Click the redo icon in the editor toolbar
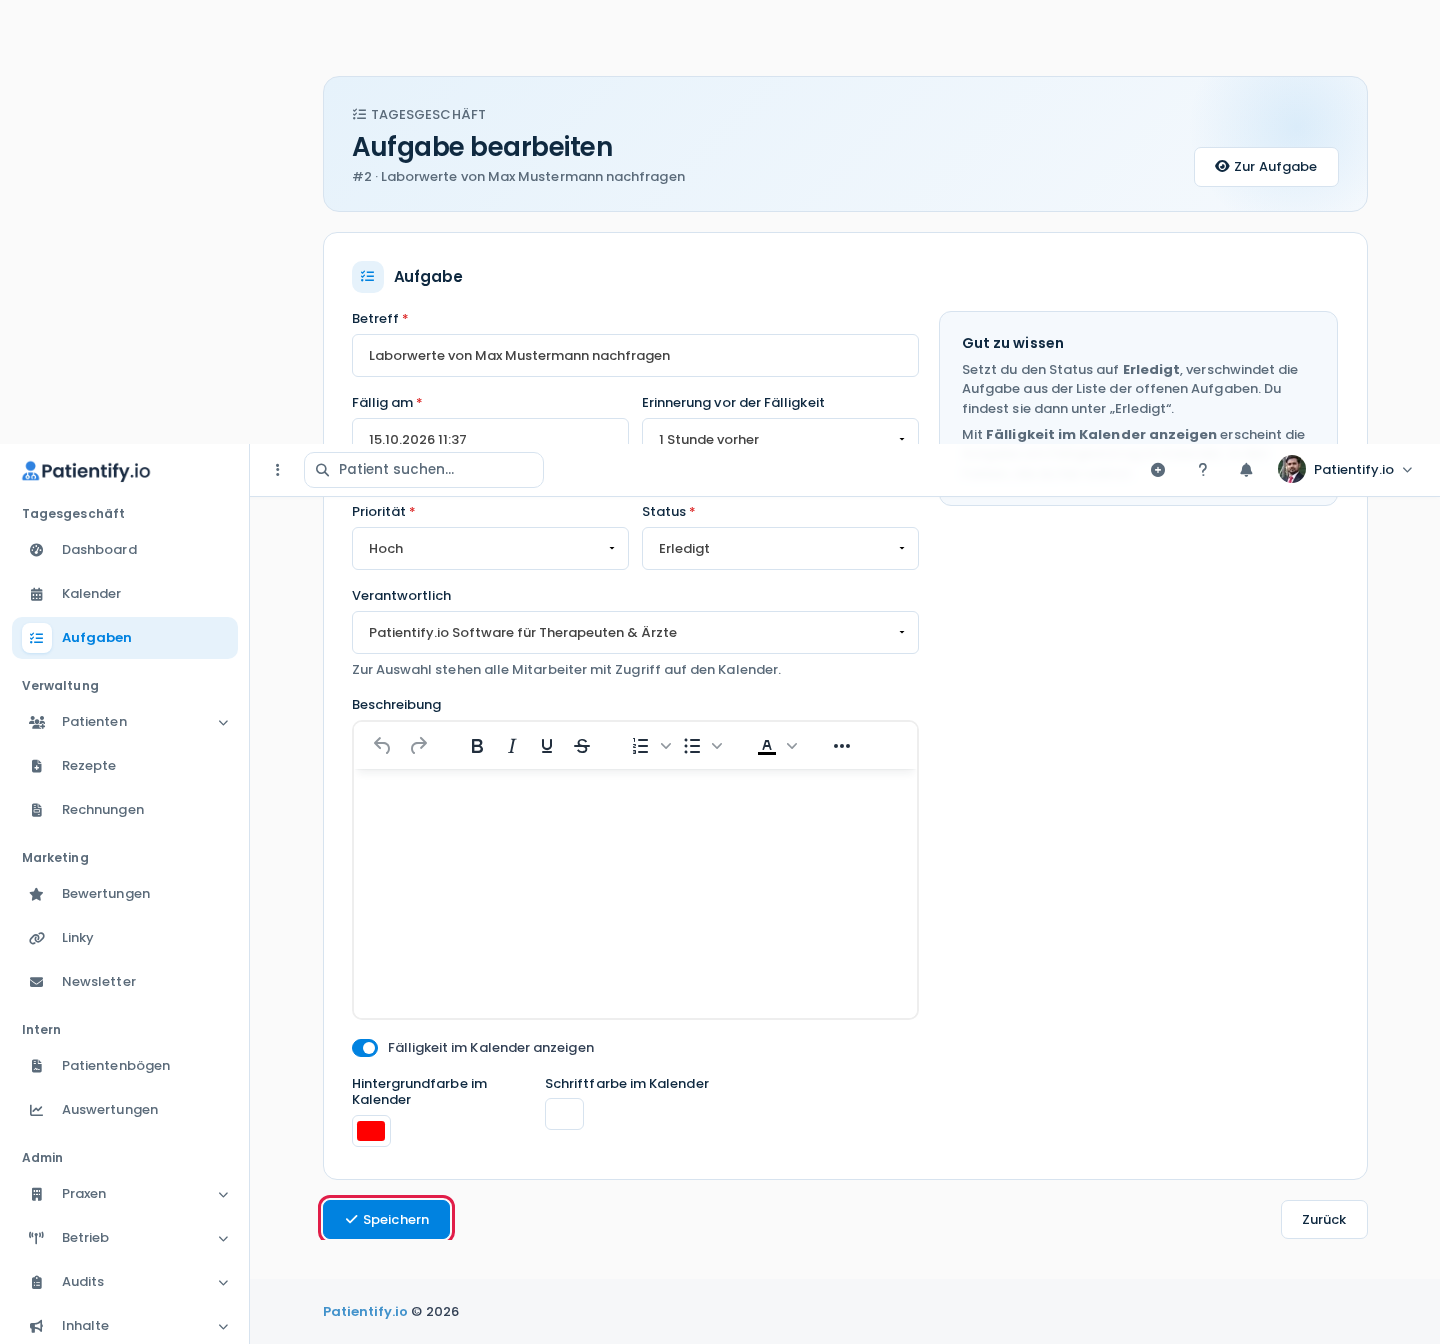The width and height of the screenshot is (1440, 1344). pyautogui.click(x=419, y=746)
